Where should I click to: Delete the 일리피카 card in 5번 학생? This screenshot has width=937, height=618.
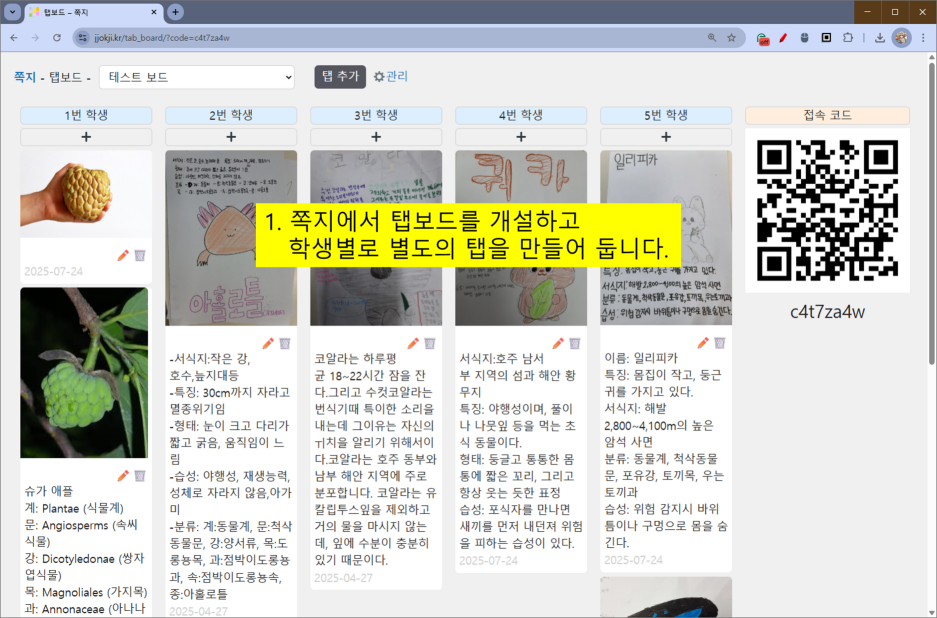719,342
